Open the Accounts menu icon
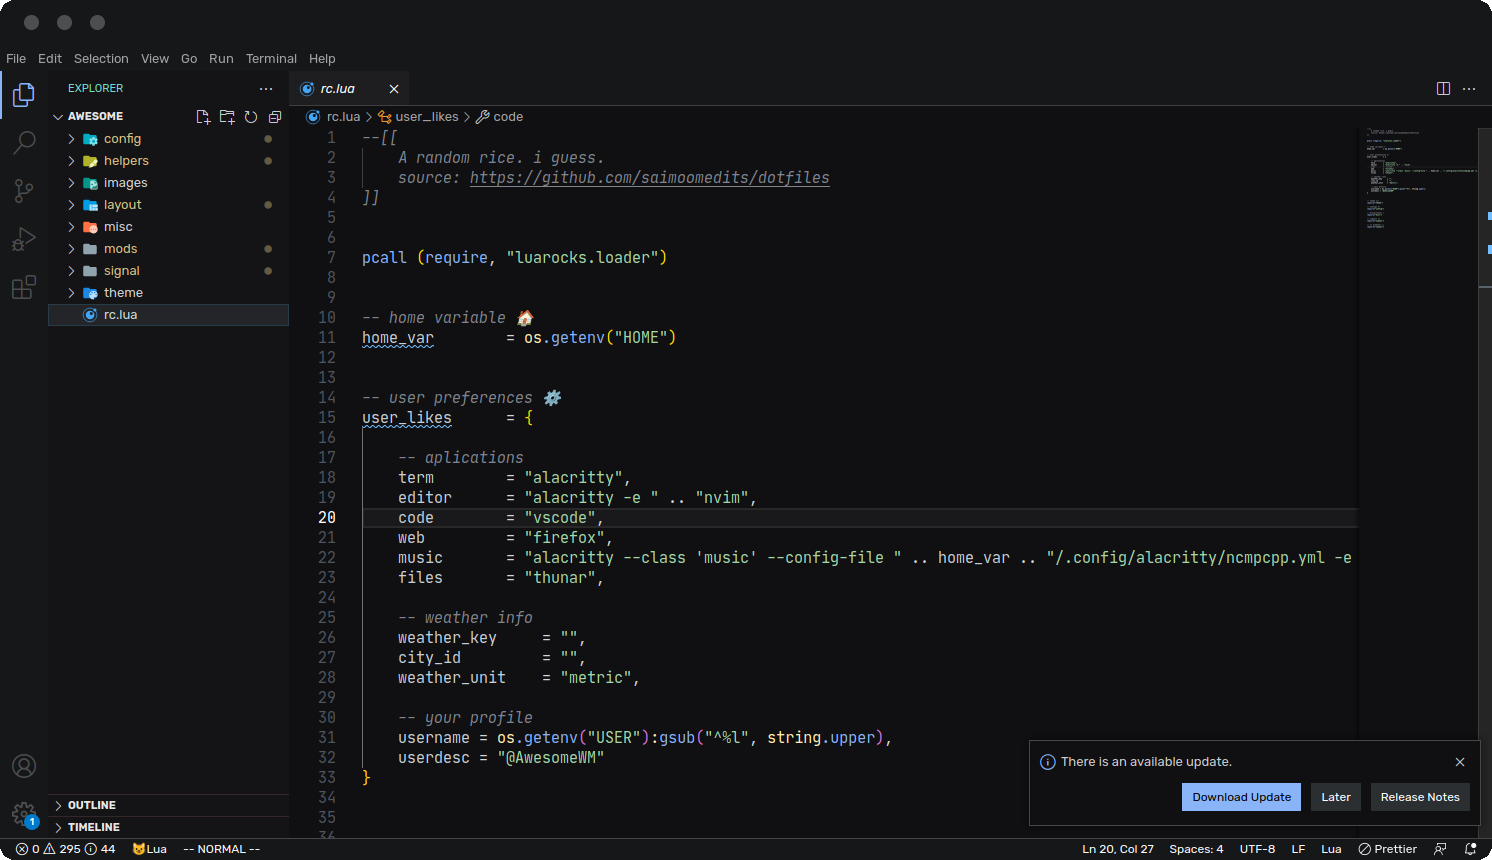 coord(24,766)
